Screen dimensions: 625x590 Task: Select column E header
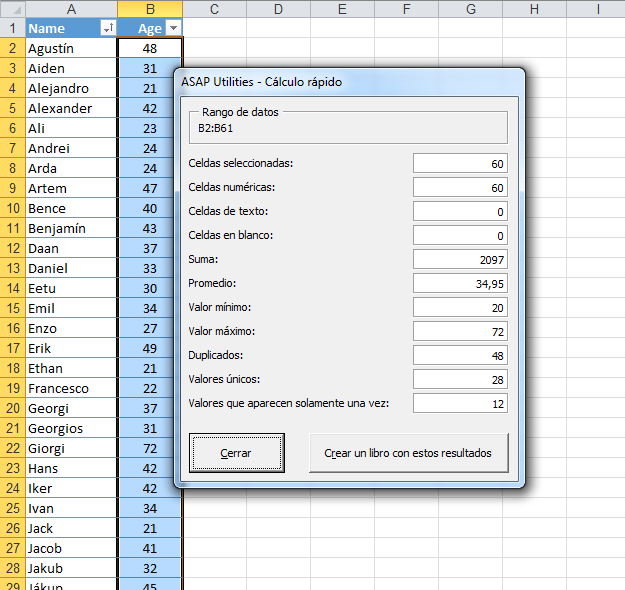[342, 9]
